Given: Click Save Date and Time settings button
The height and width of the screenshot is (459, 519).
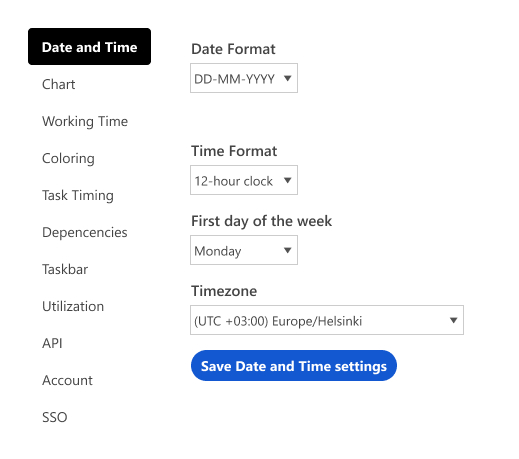Looking at the screenshot, I should [x=294, y=366].
